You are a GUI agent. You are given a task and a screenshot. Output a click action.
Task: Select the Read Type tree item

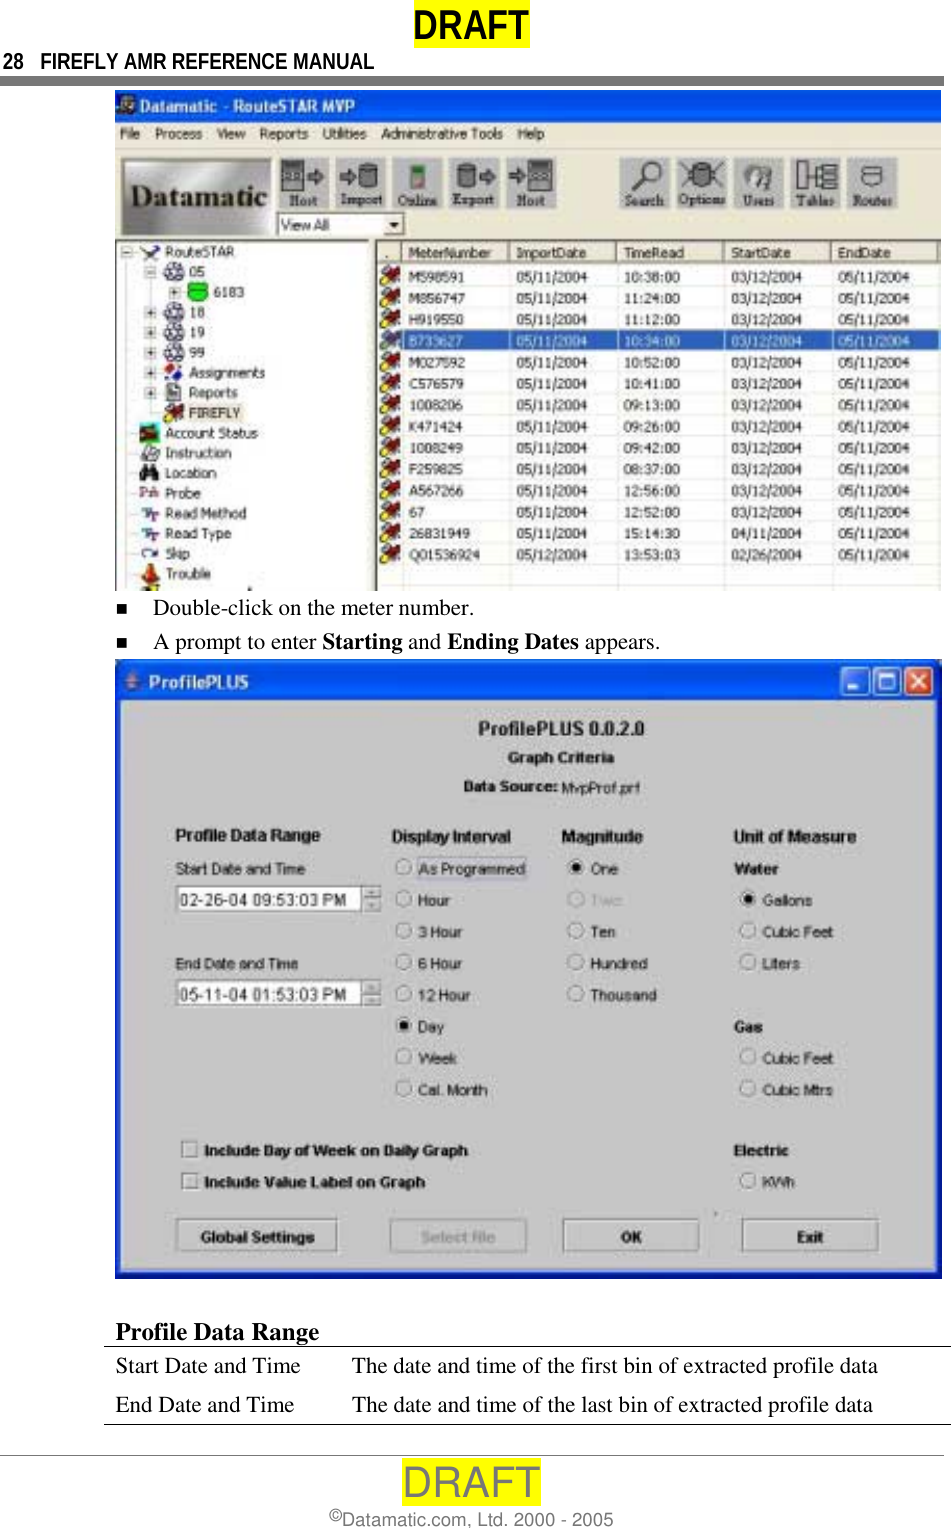click(198, 533)
